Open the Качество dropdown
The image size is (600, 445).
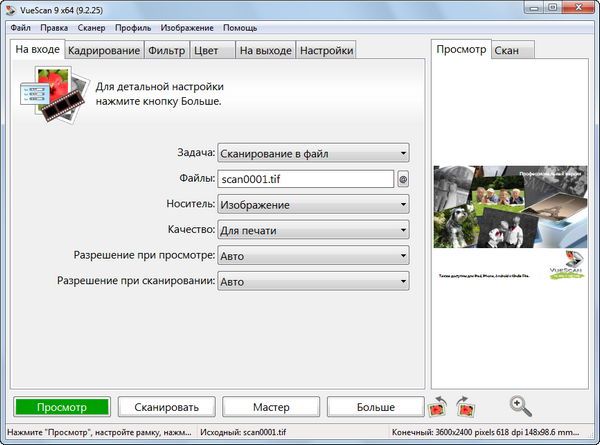[313, 230]
